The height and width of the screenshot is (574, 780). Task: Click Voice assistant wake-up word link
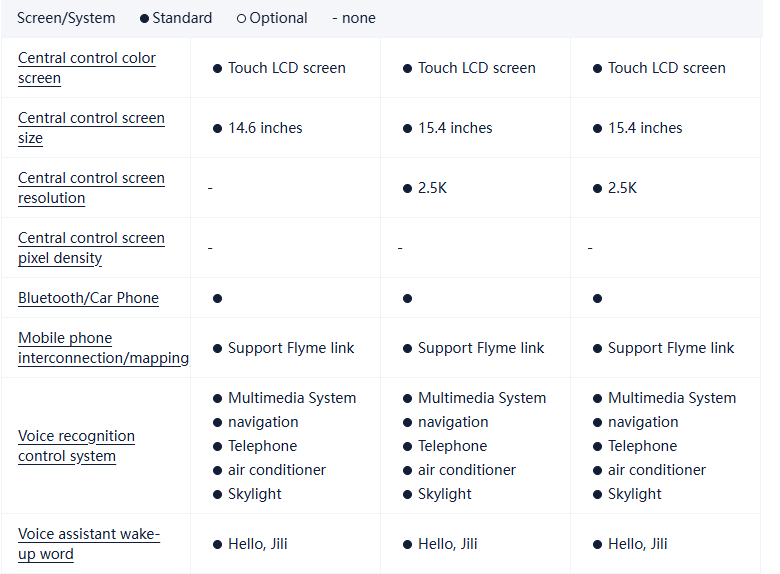coord(89,544)
